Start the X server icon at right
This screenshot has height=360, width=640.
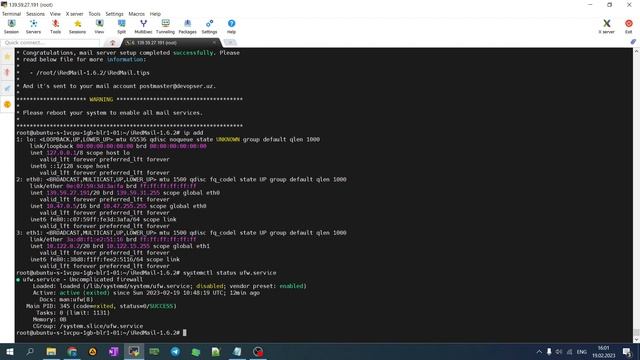coord(607,26)
